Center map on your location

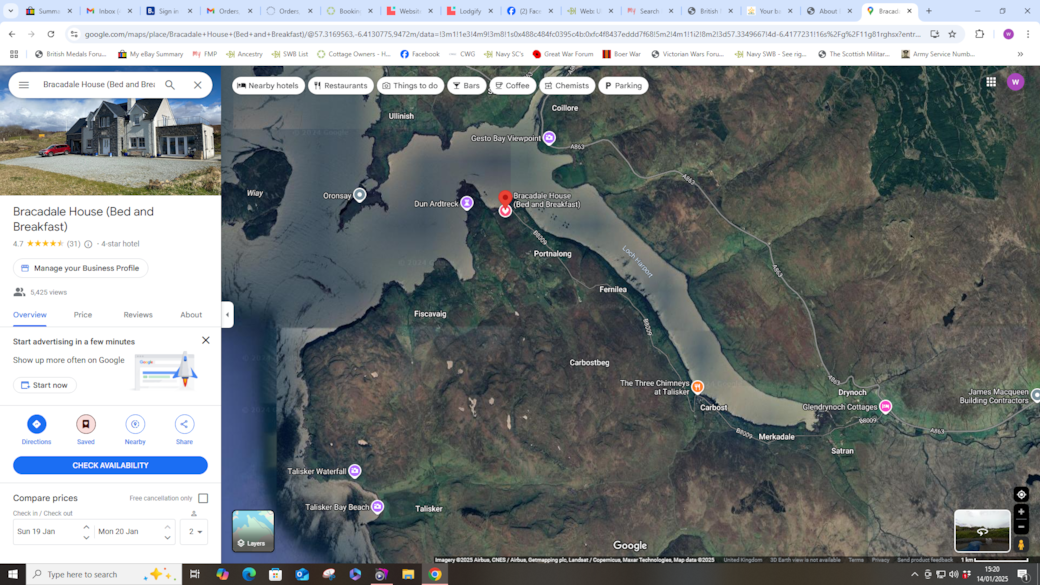click(x=1021, y=494)
